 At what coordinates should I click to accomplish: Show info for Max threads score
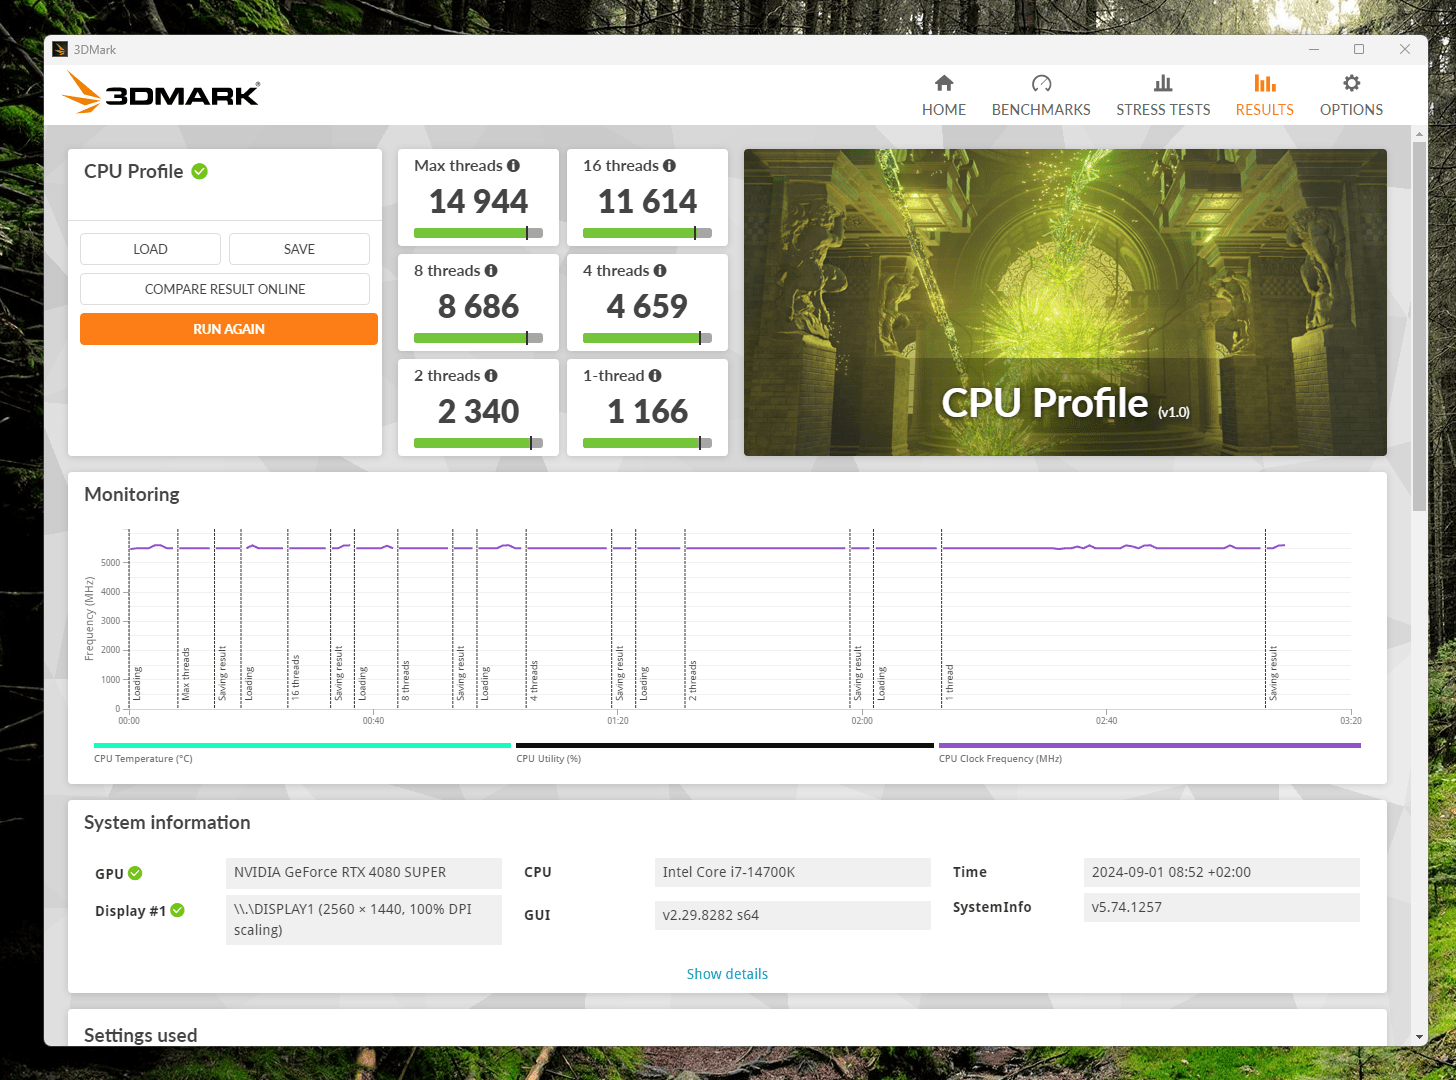pos(513,166)
